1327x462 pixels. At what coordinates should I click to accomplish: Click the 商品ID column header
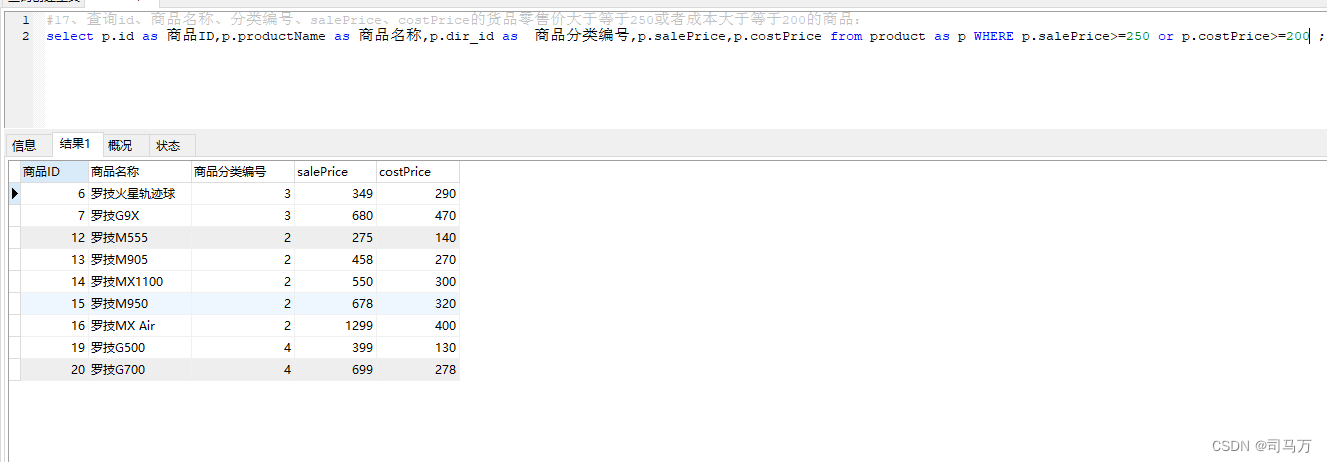54,172
